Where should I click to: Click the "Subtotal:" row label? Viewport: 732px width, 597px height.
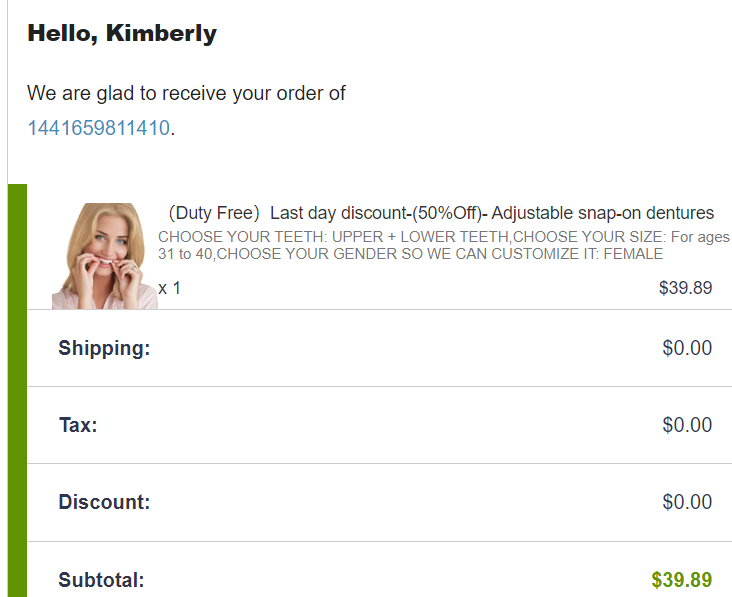(x=101, y=580)
